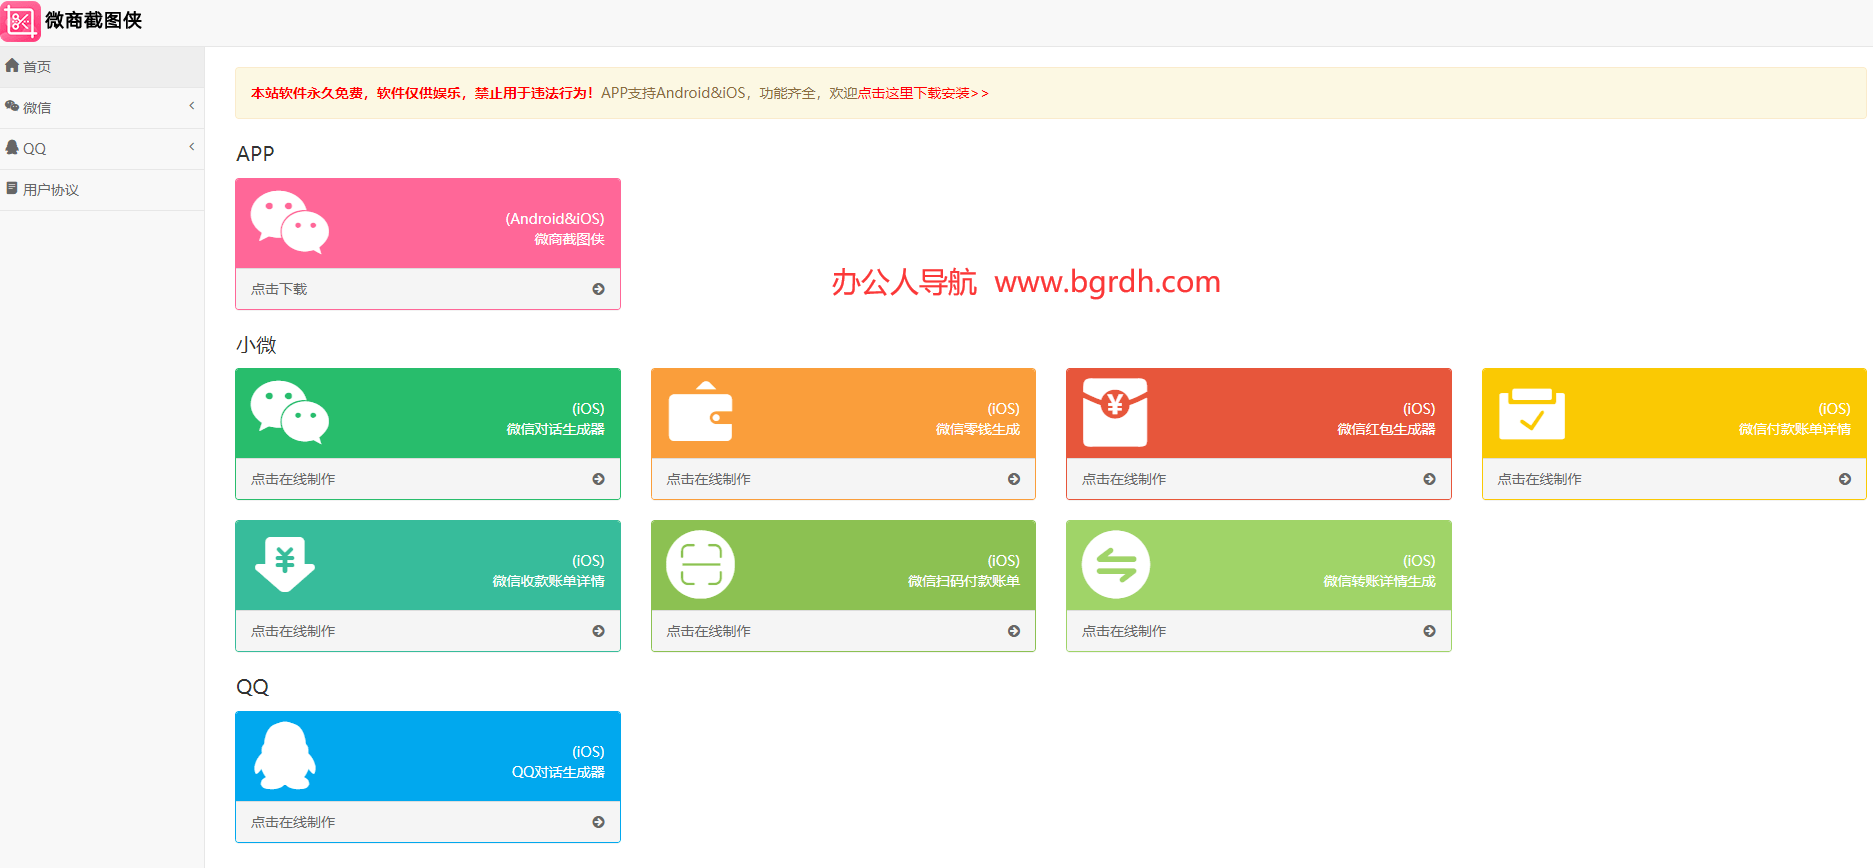
Task: Click 点击在线制作 under 微信零钱生成
Action: coord(708,479)
